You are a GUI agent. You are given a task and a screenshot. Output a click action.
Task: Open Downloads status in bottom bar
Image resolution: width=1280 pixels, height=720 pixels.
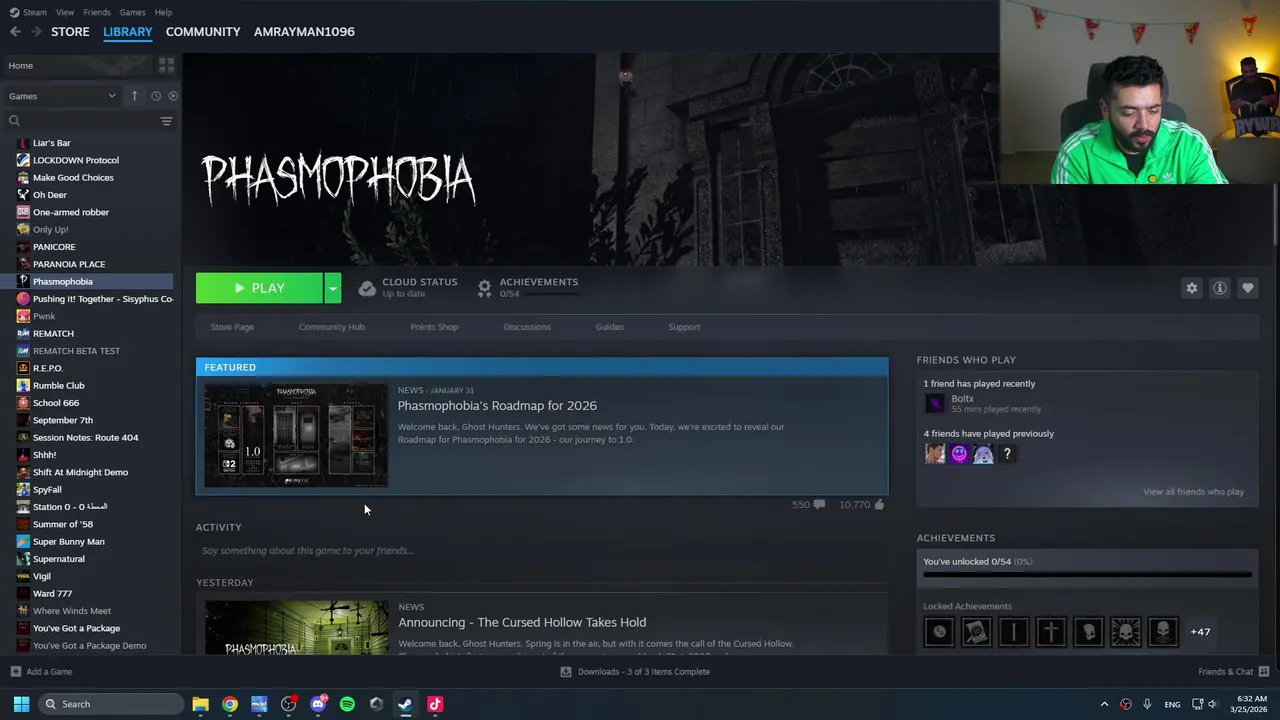pos(635,672)
